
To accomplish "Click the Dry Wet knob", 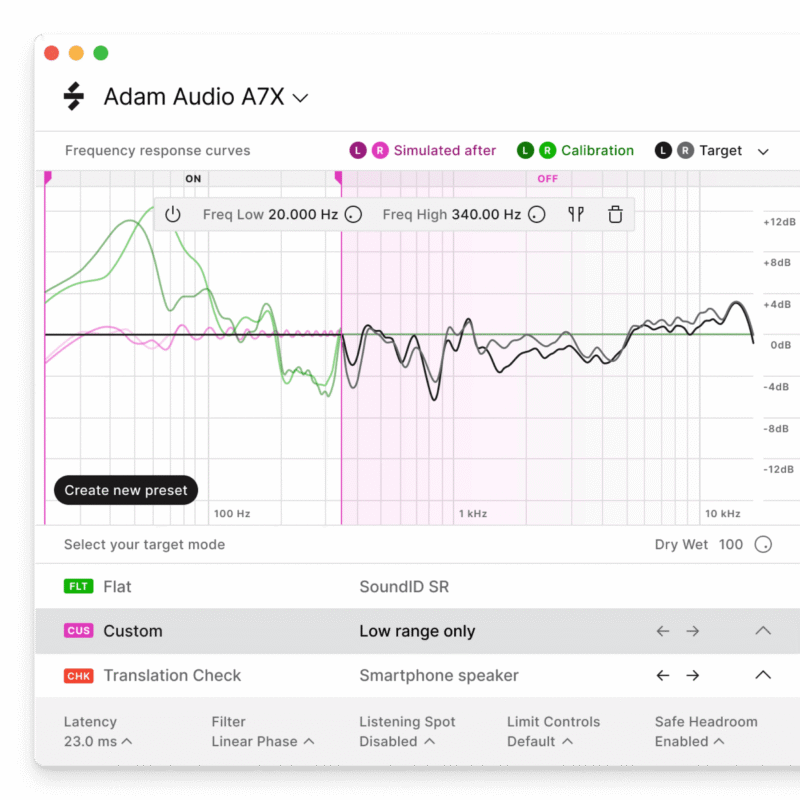I will pyautogui.click(x=763, y=544).
